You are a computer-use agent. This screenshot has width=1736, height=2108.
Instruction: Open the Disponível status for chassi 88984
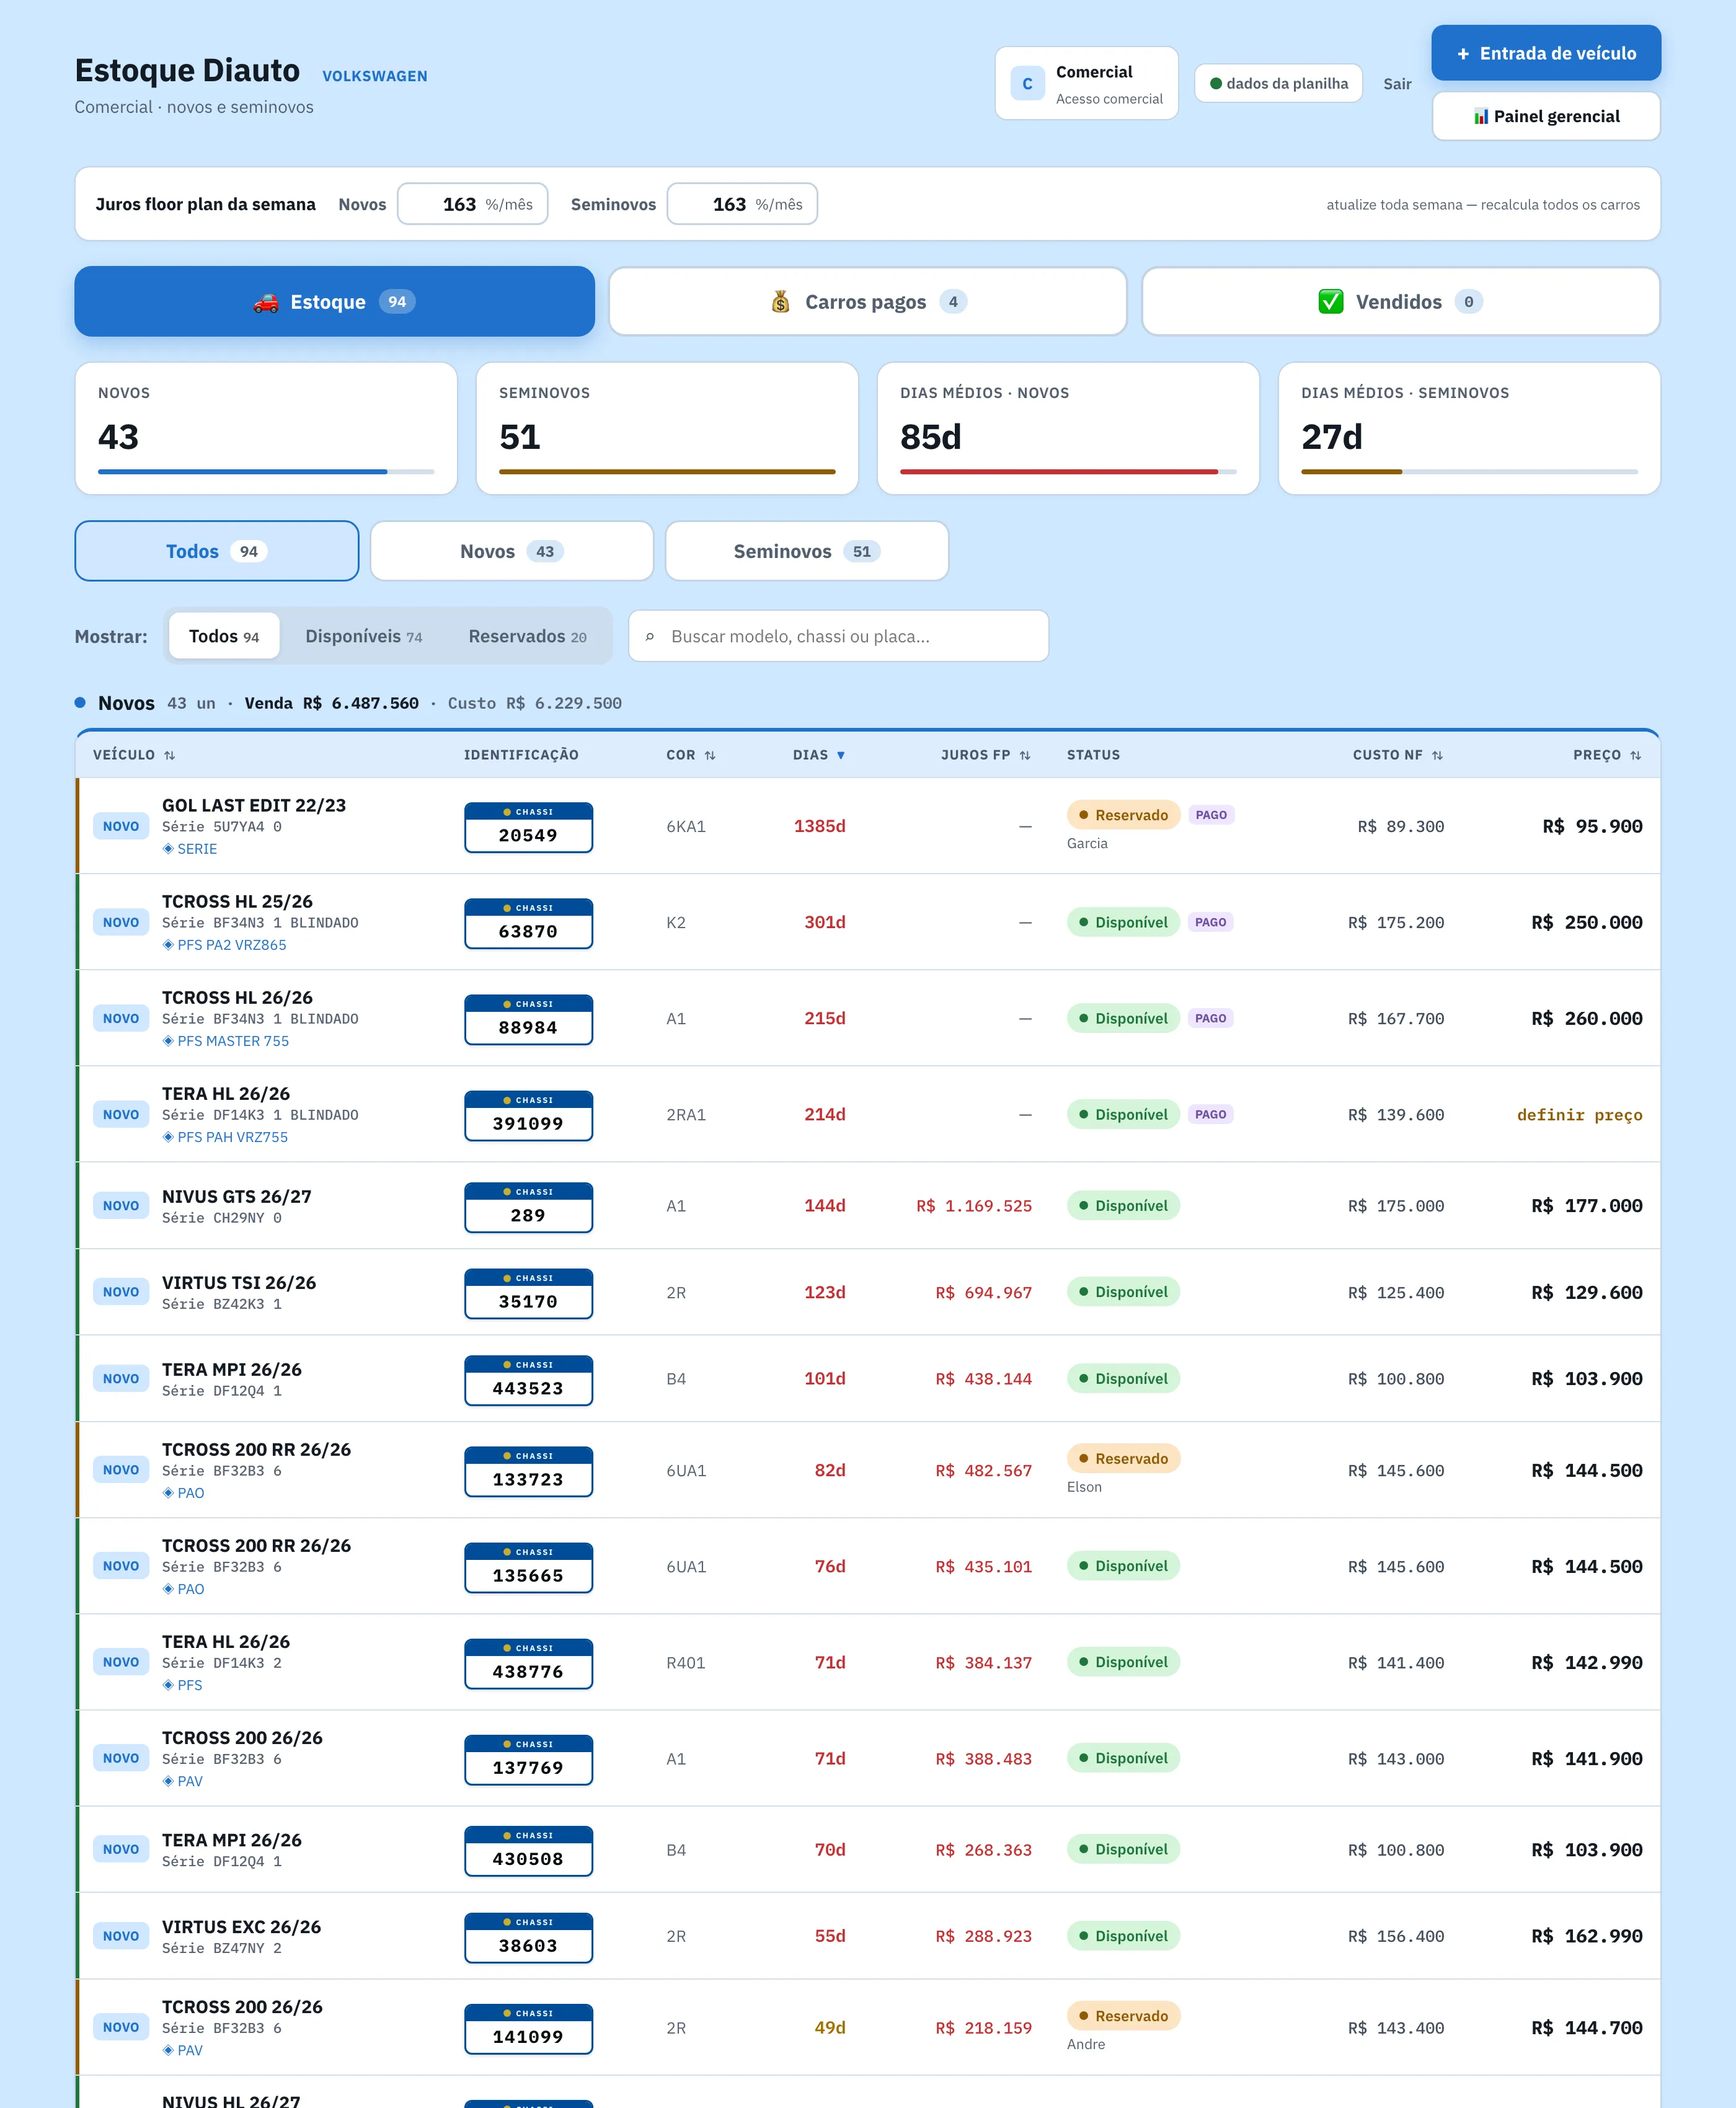click(1123, 1018)
